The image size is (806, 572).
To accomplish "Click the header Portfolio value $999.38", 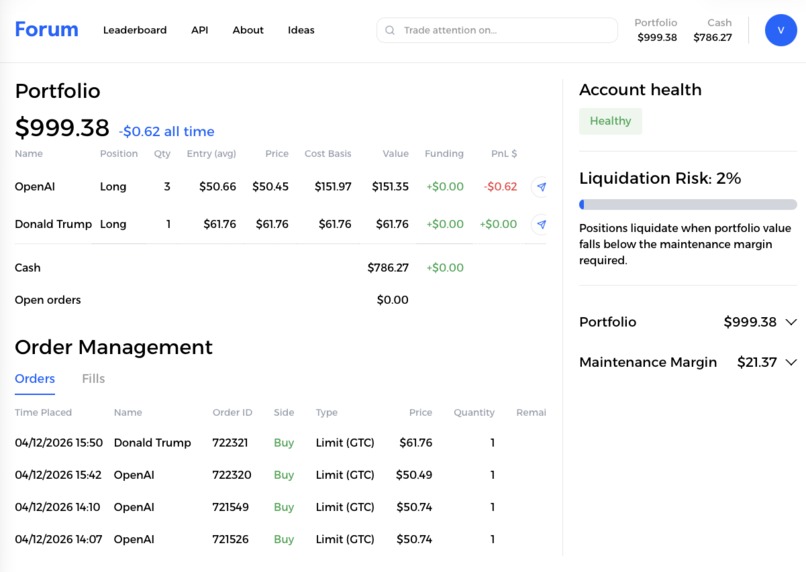I will pos(656,38).
